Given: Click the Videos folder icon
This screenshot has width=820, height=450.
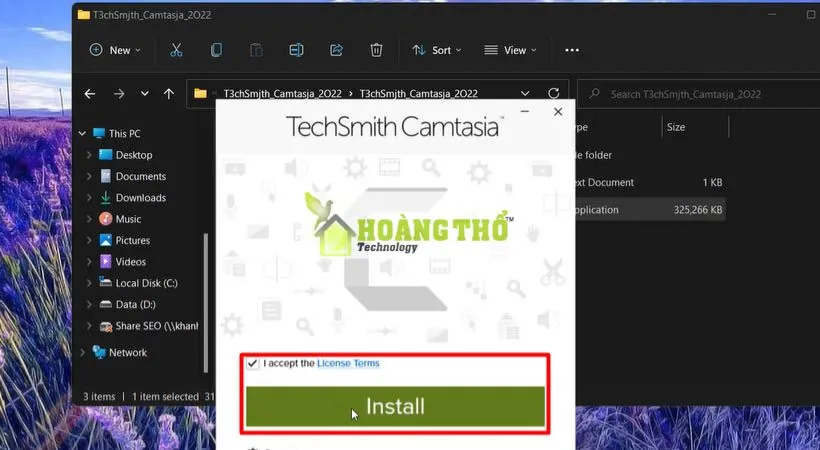Looking at the screenshot, I should pyautogui.click(x=106, y=262).
